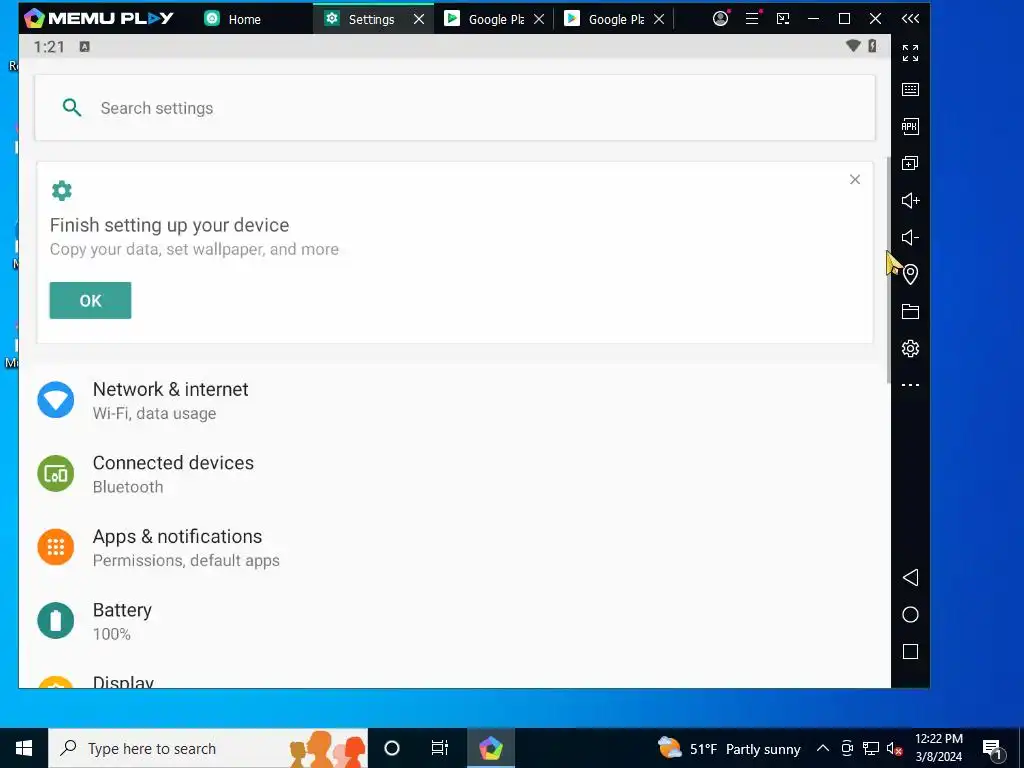Click the Search settings field

tap(455, 108)
